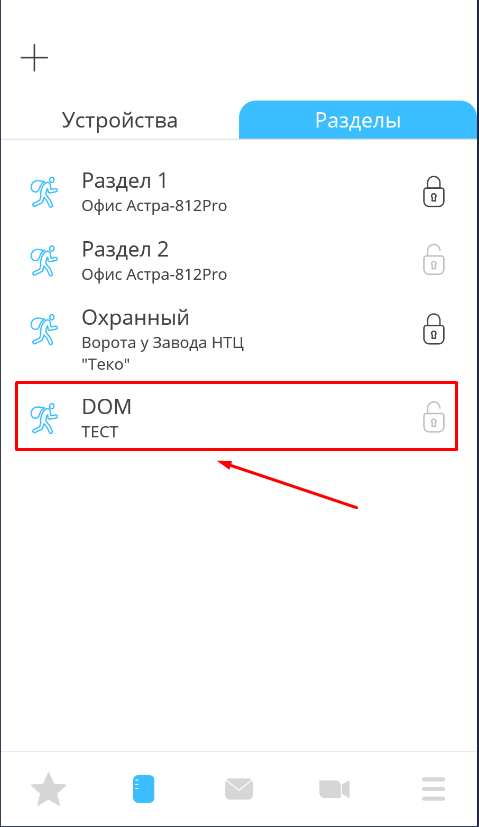Select the devices panel icon in bottom bar
Image resolution: width=479 pixels, height=827 pixels.
point(143,789)
